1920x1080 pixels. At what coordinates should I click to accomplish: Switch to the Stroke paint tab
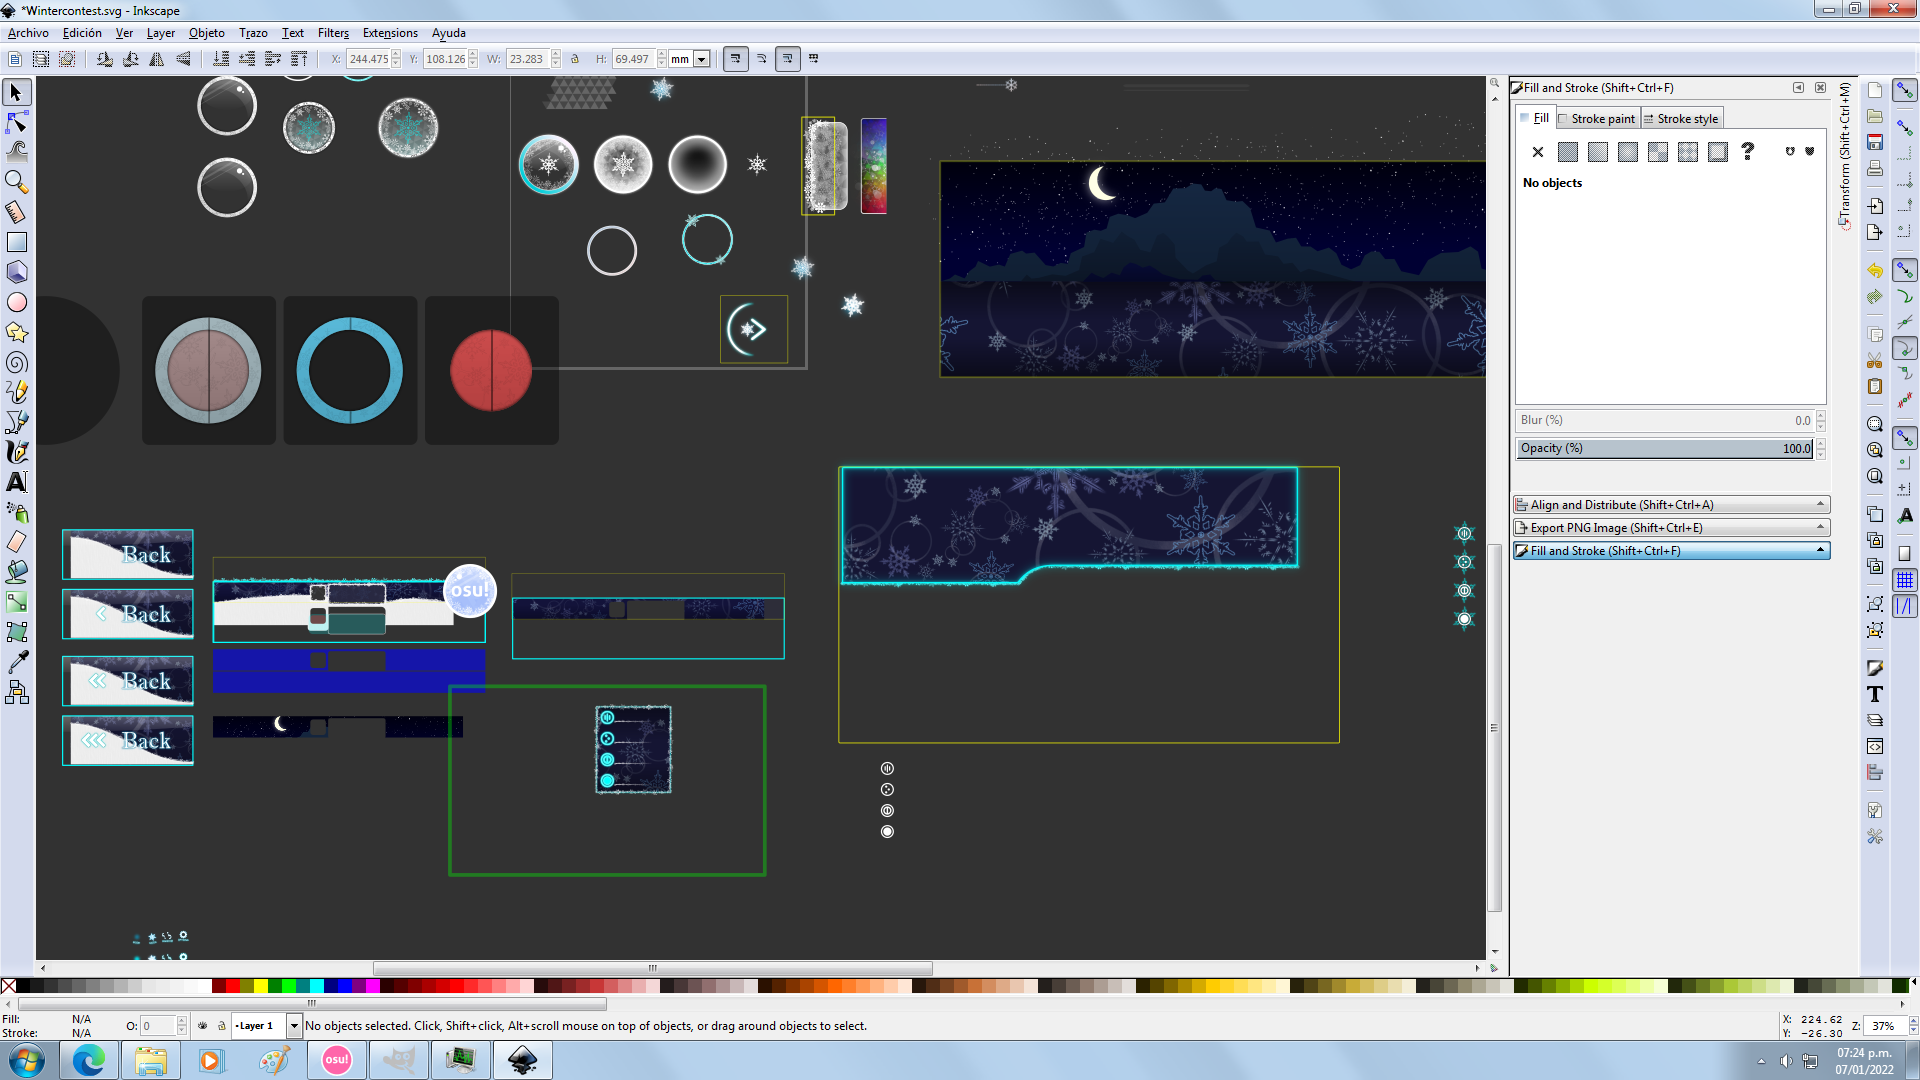point(1597,119)
